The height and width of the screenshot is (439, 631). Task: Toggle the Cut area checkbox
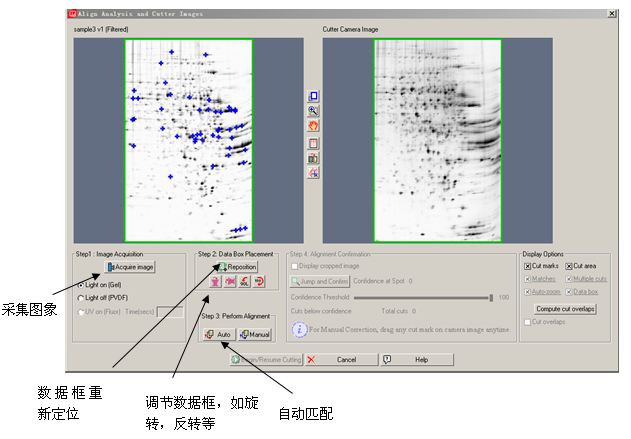[569, 266]
